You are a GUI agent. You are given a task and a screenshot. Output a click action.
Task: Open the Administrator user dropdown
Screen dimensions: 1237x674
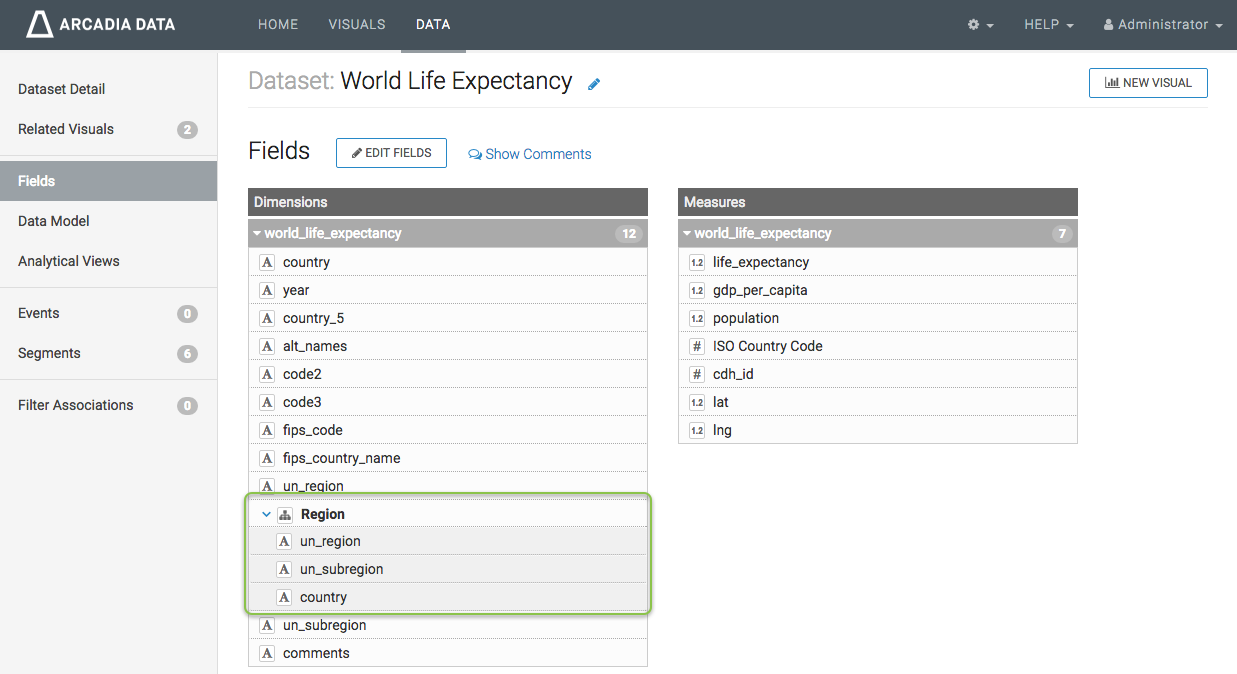point(1163,25)
